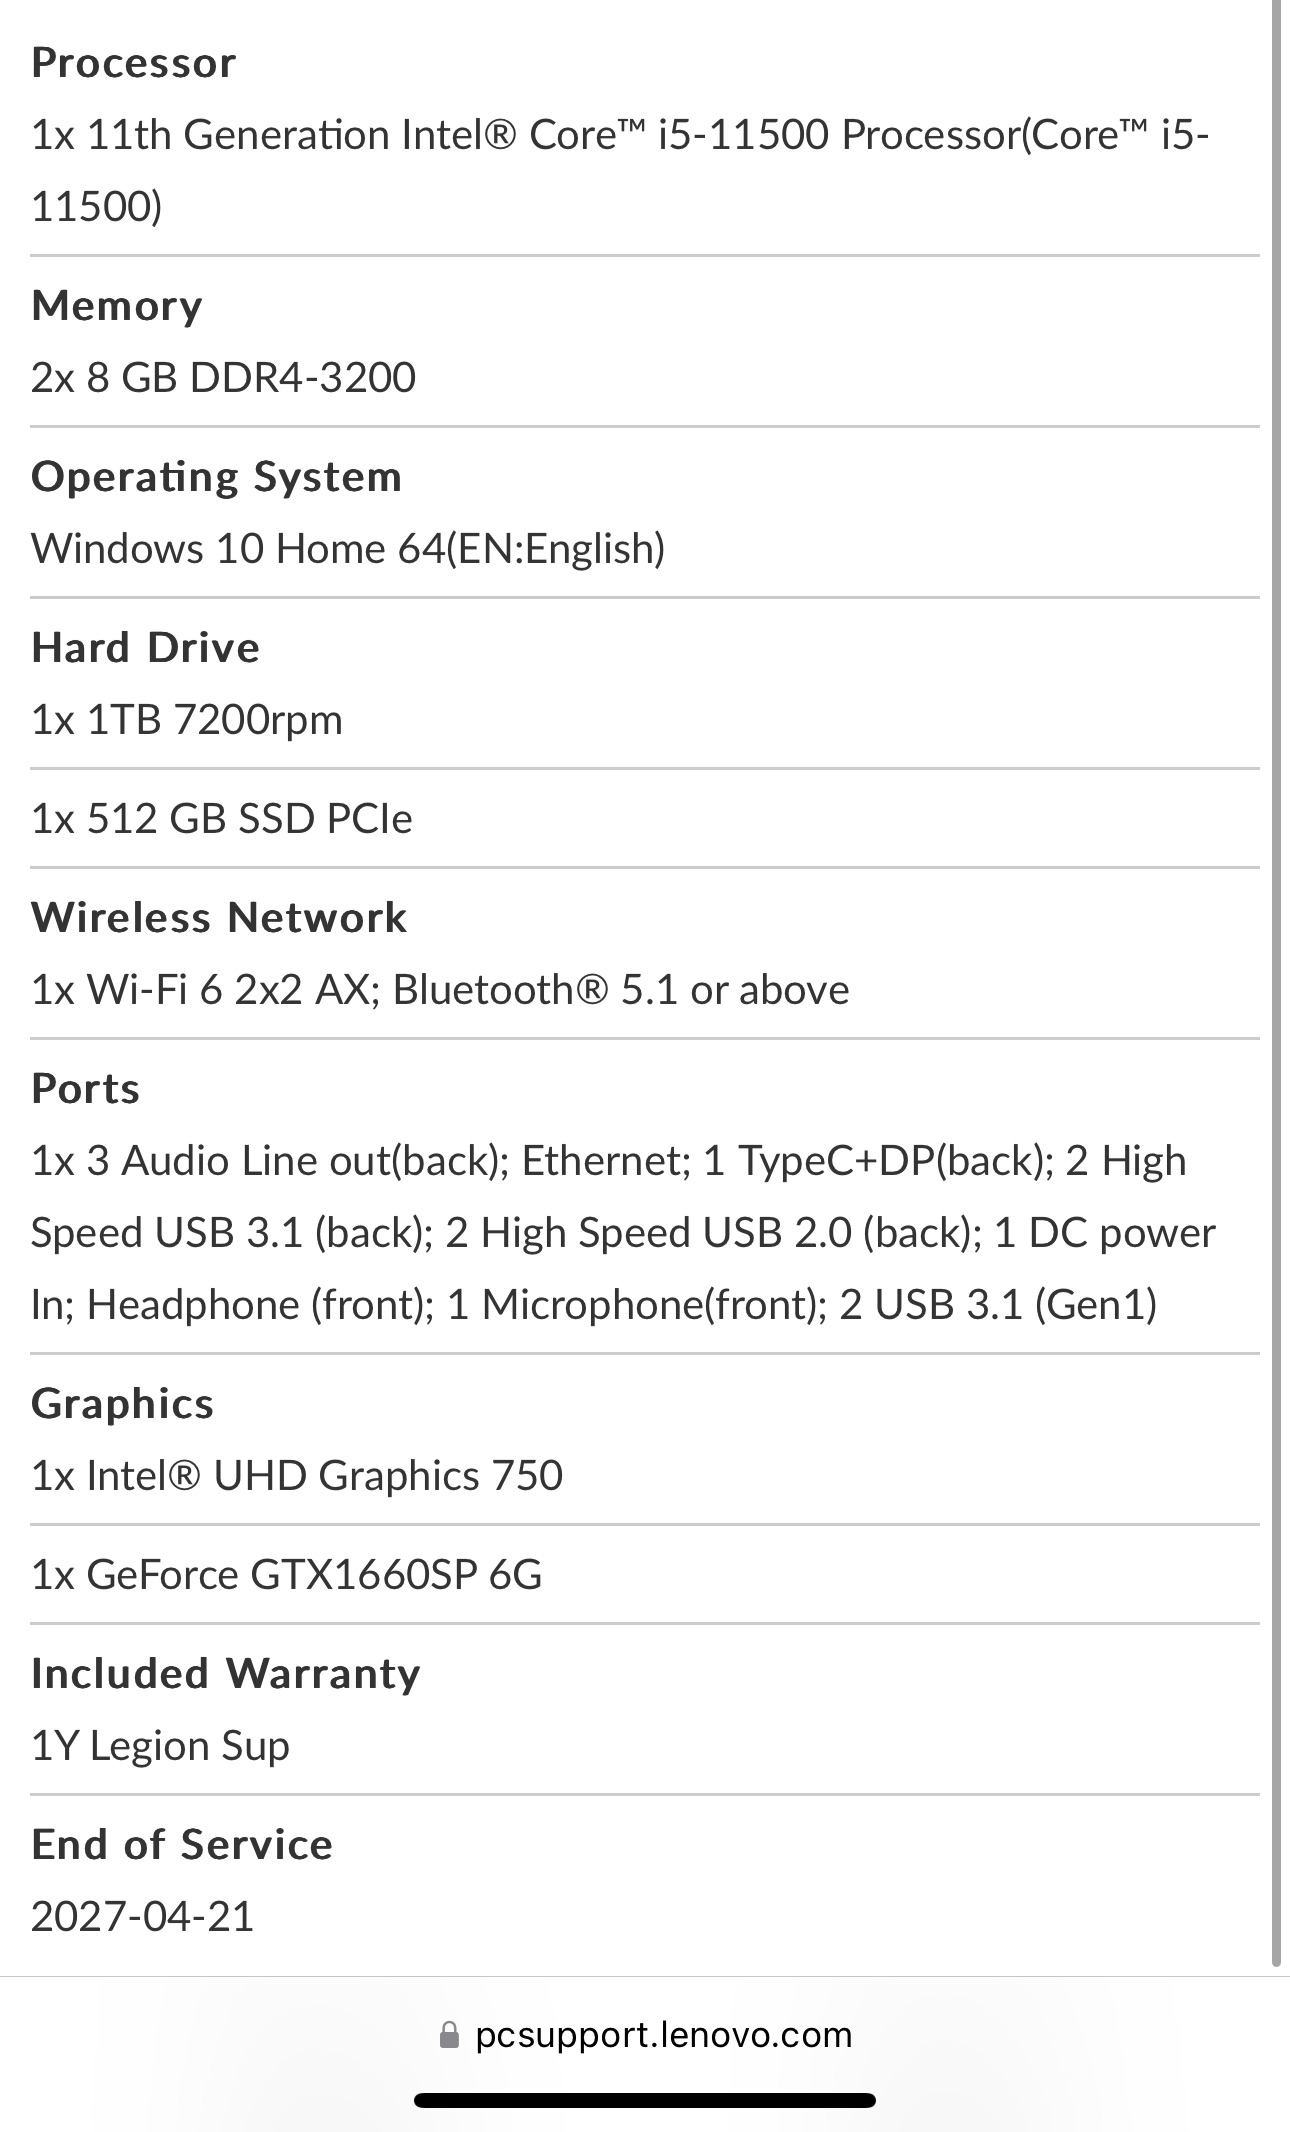Tap the Wireless Network heading

click(219, 918)
